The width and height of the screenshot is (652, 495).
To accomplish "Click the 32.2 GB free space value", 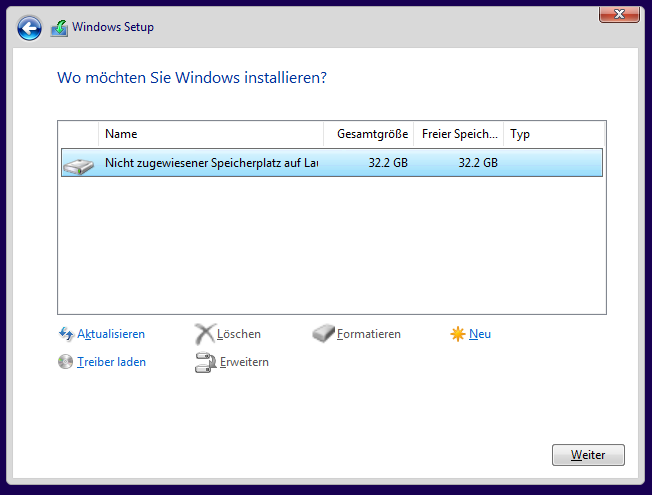I will tap(478, 163).
